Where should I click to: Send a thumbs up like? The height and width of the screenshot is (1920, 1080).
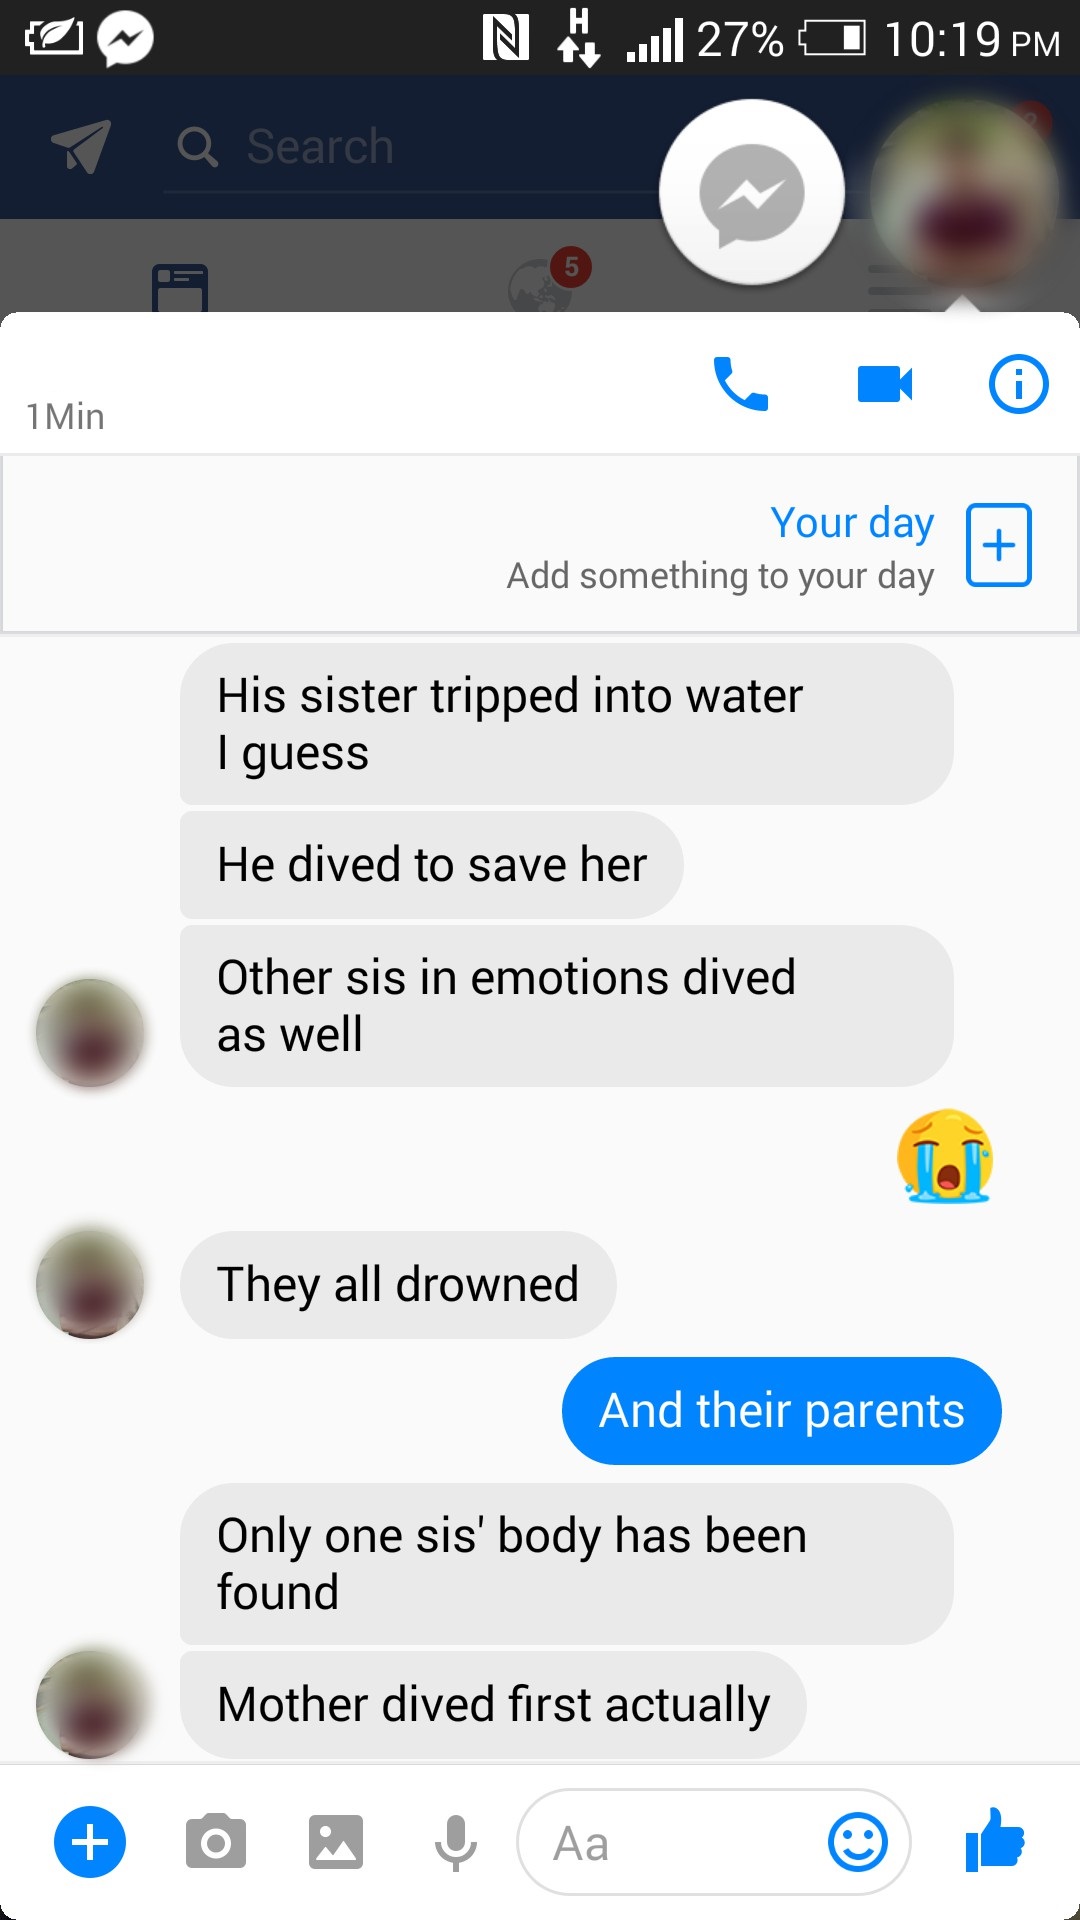click(994, 1840)
